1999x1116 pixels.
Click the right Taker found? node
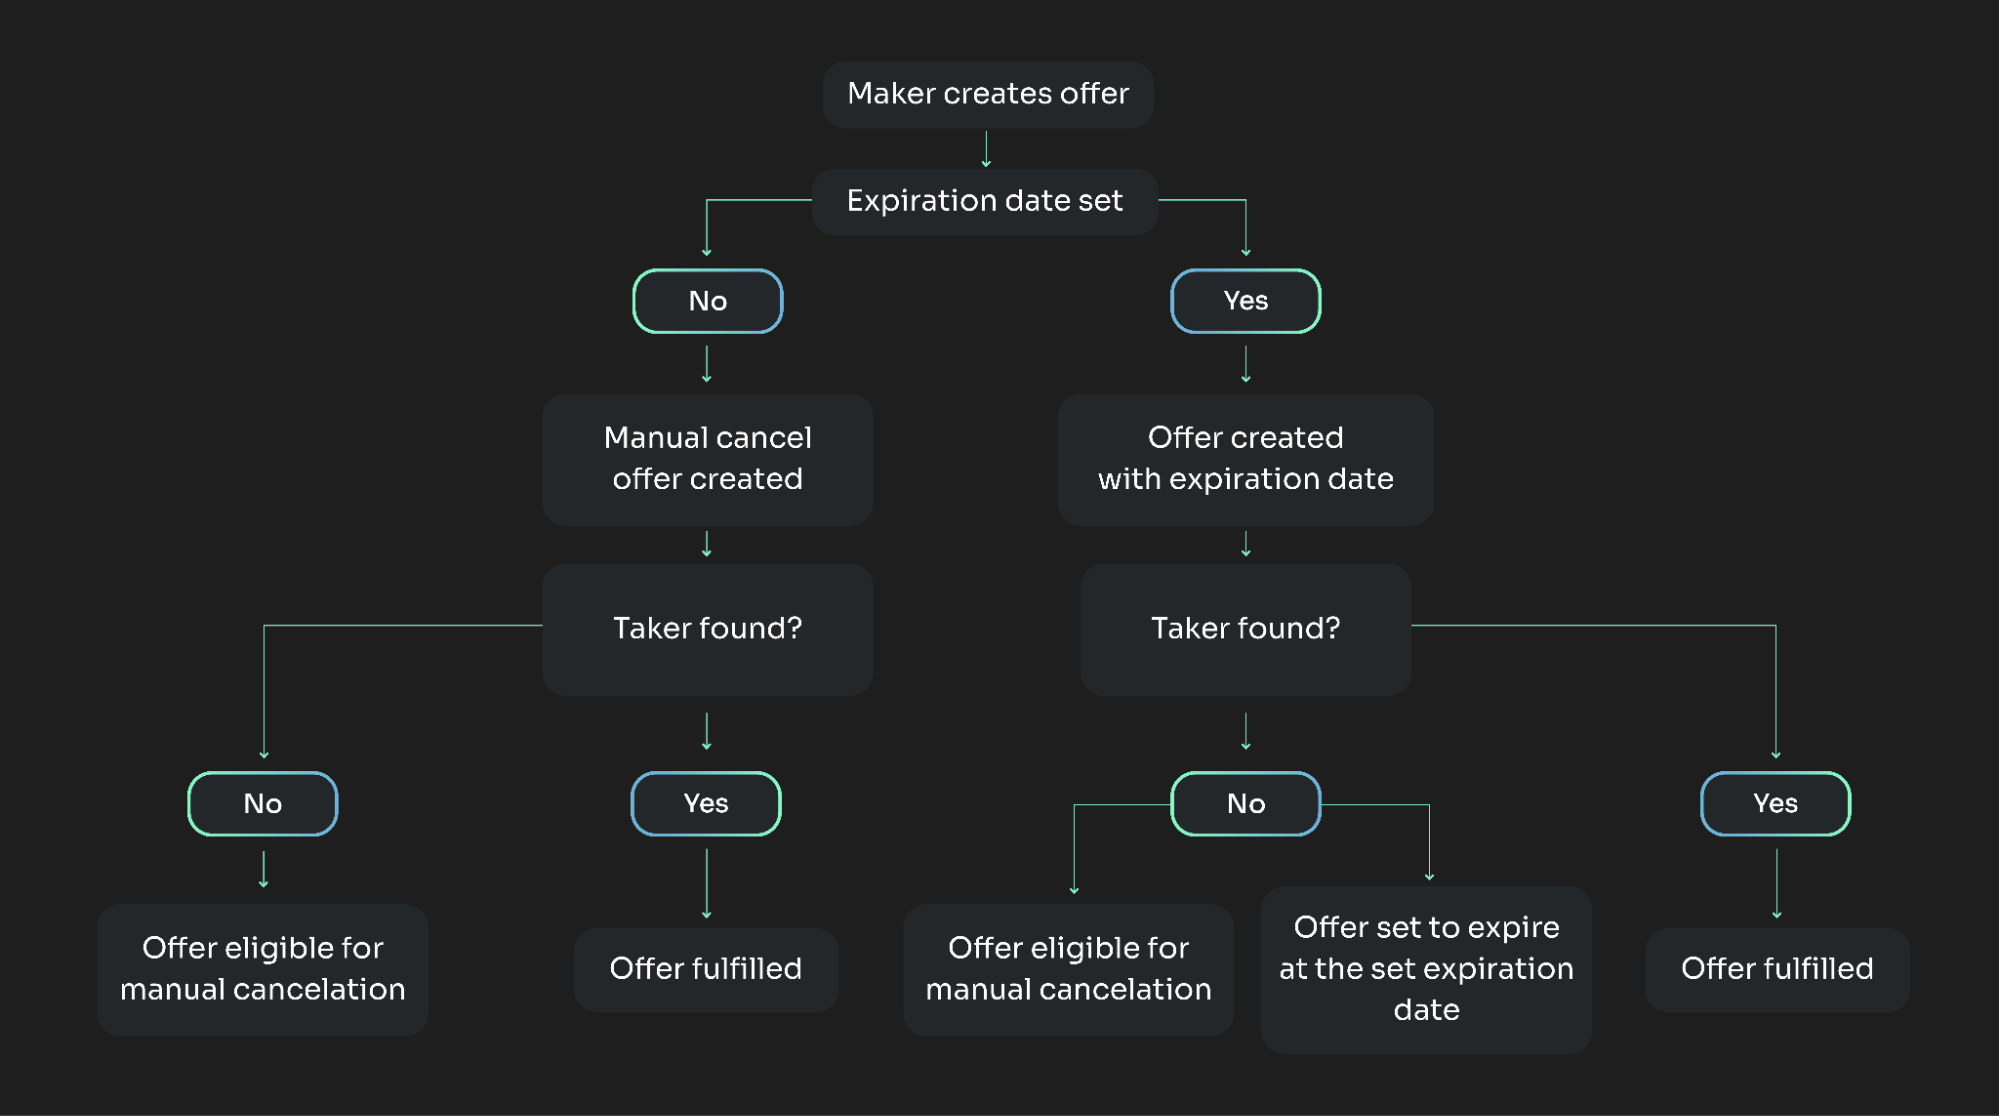[x=1246, y=629]
